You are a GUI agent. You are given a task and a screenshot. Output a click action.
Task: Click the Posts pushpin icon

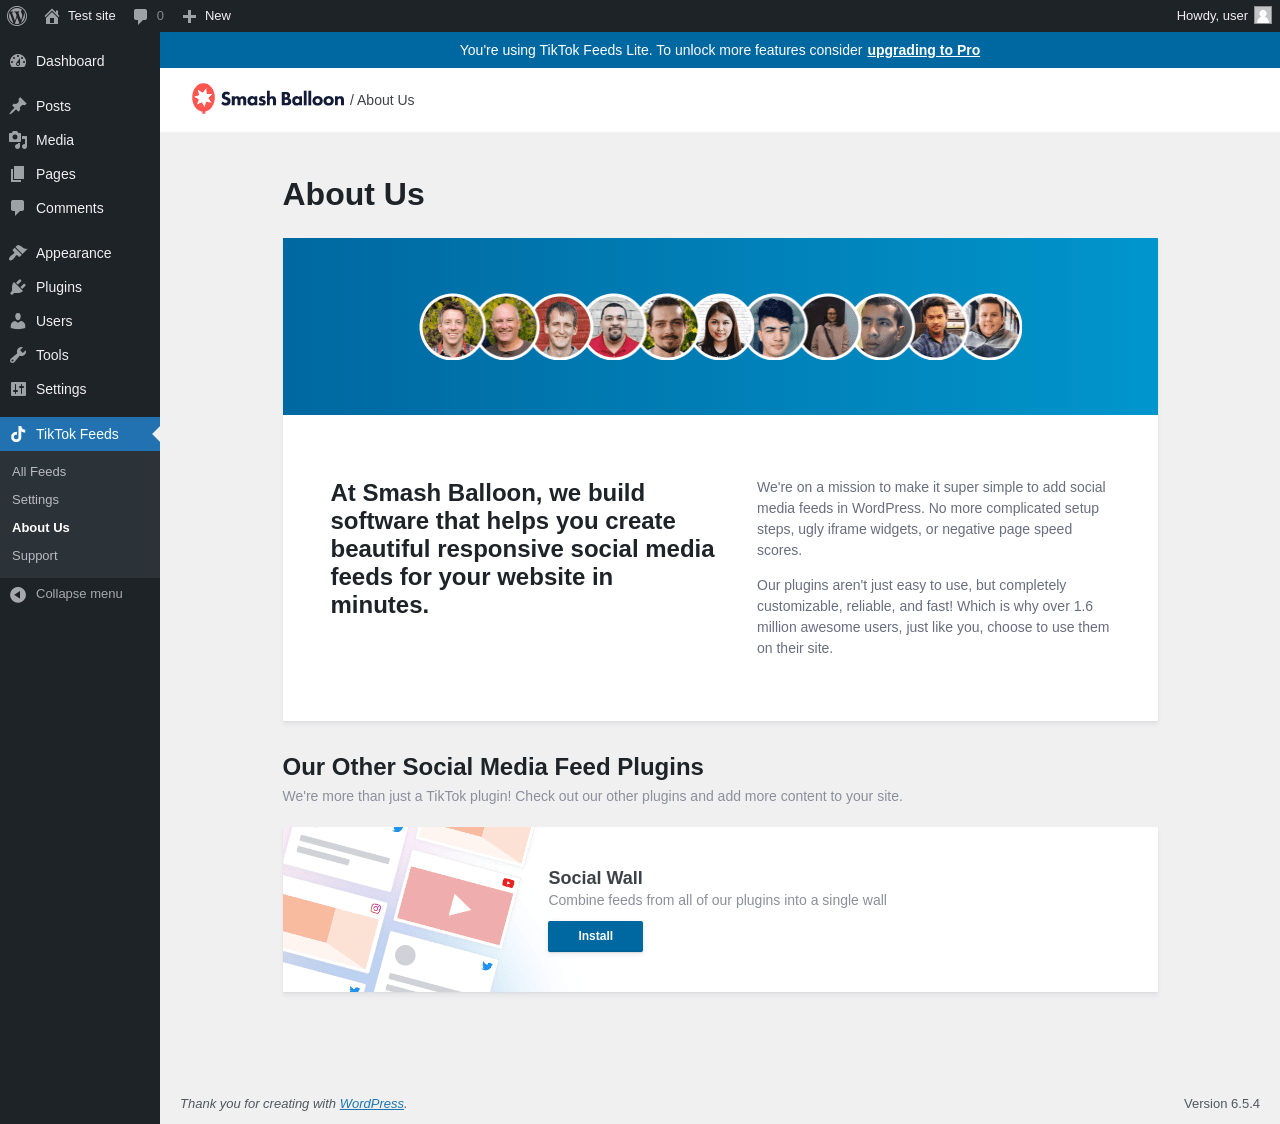coord(18,106)
